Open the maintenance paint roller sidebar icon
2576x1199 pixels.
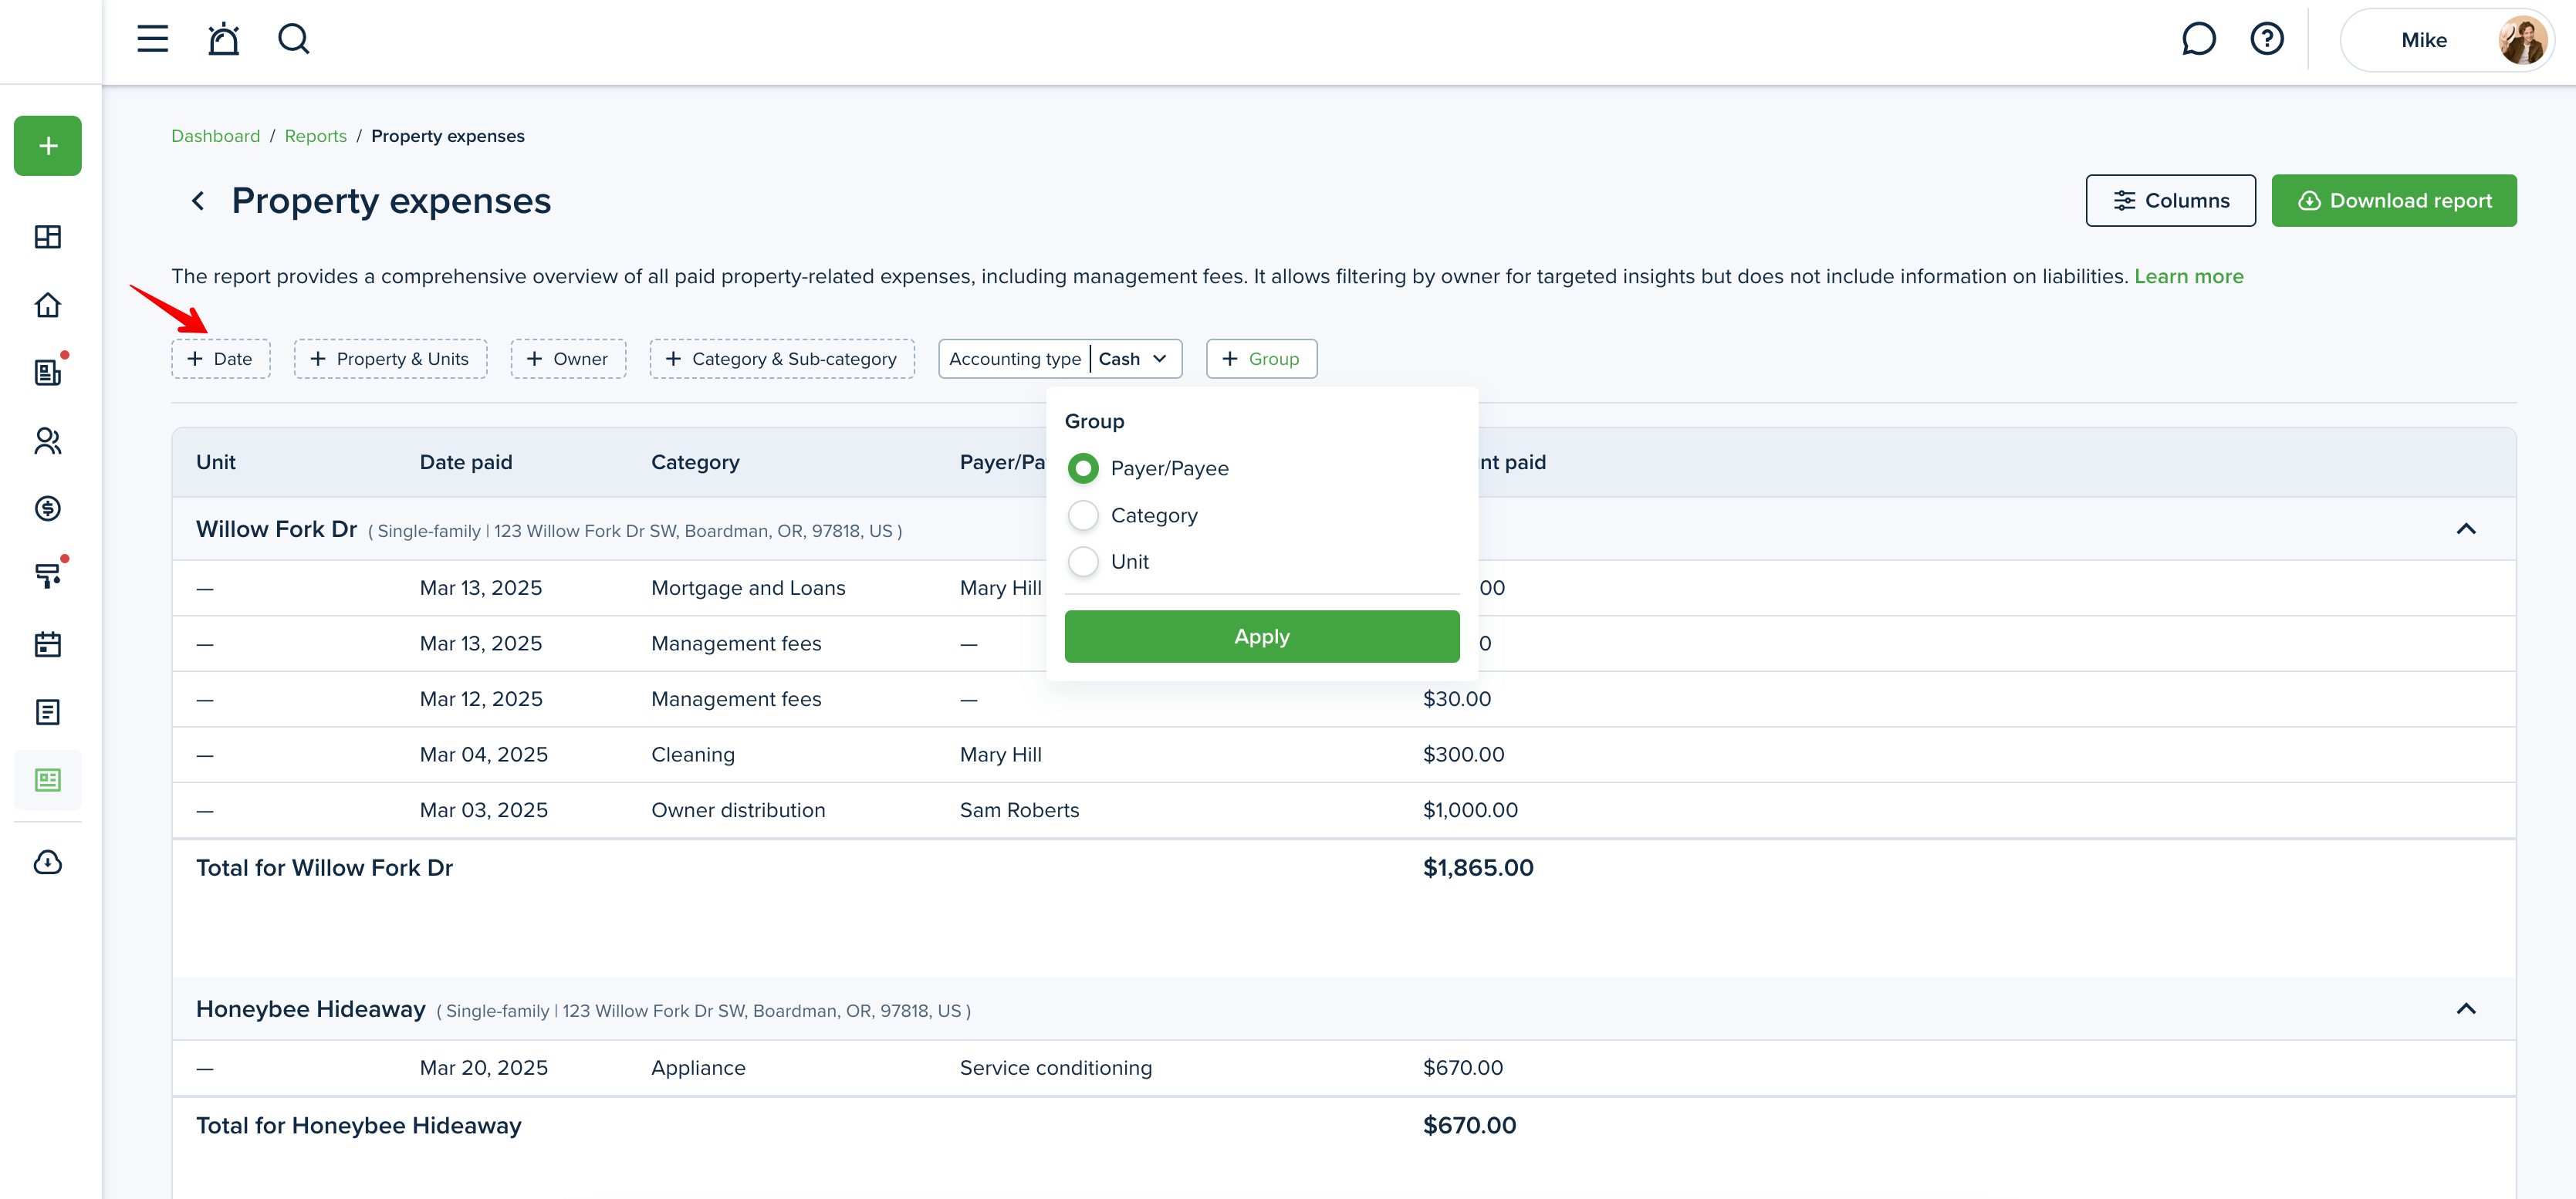48,576
